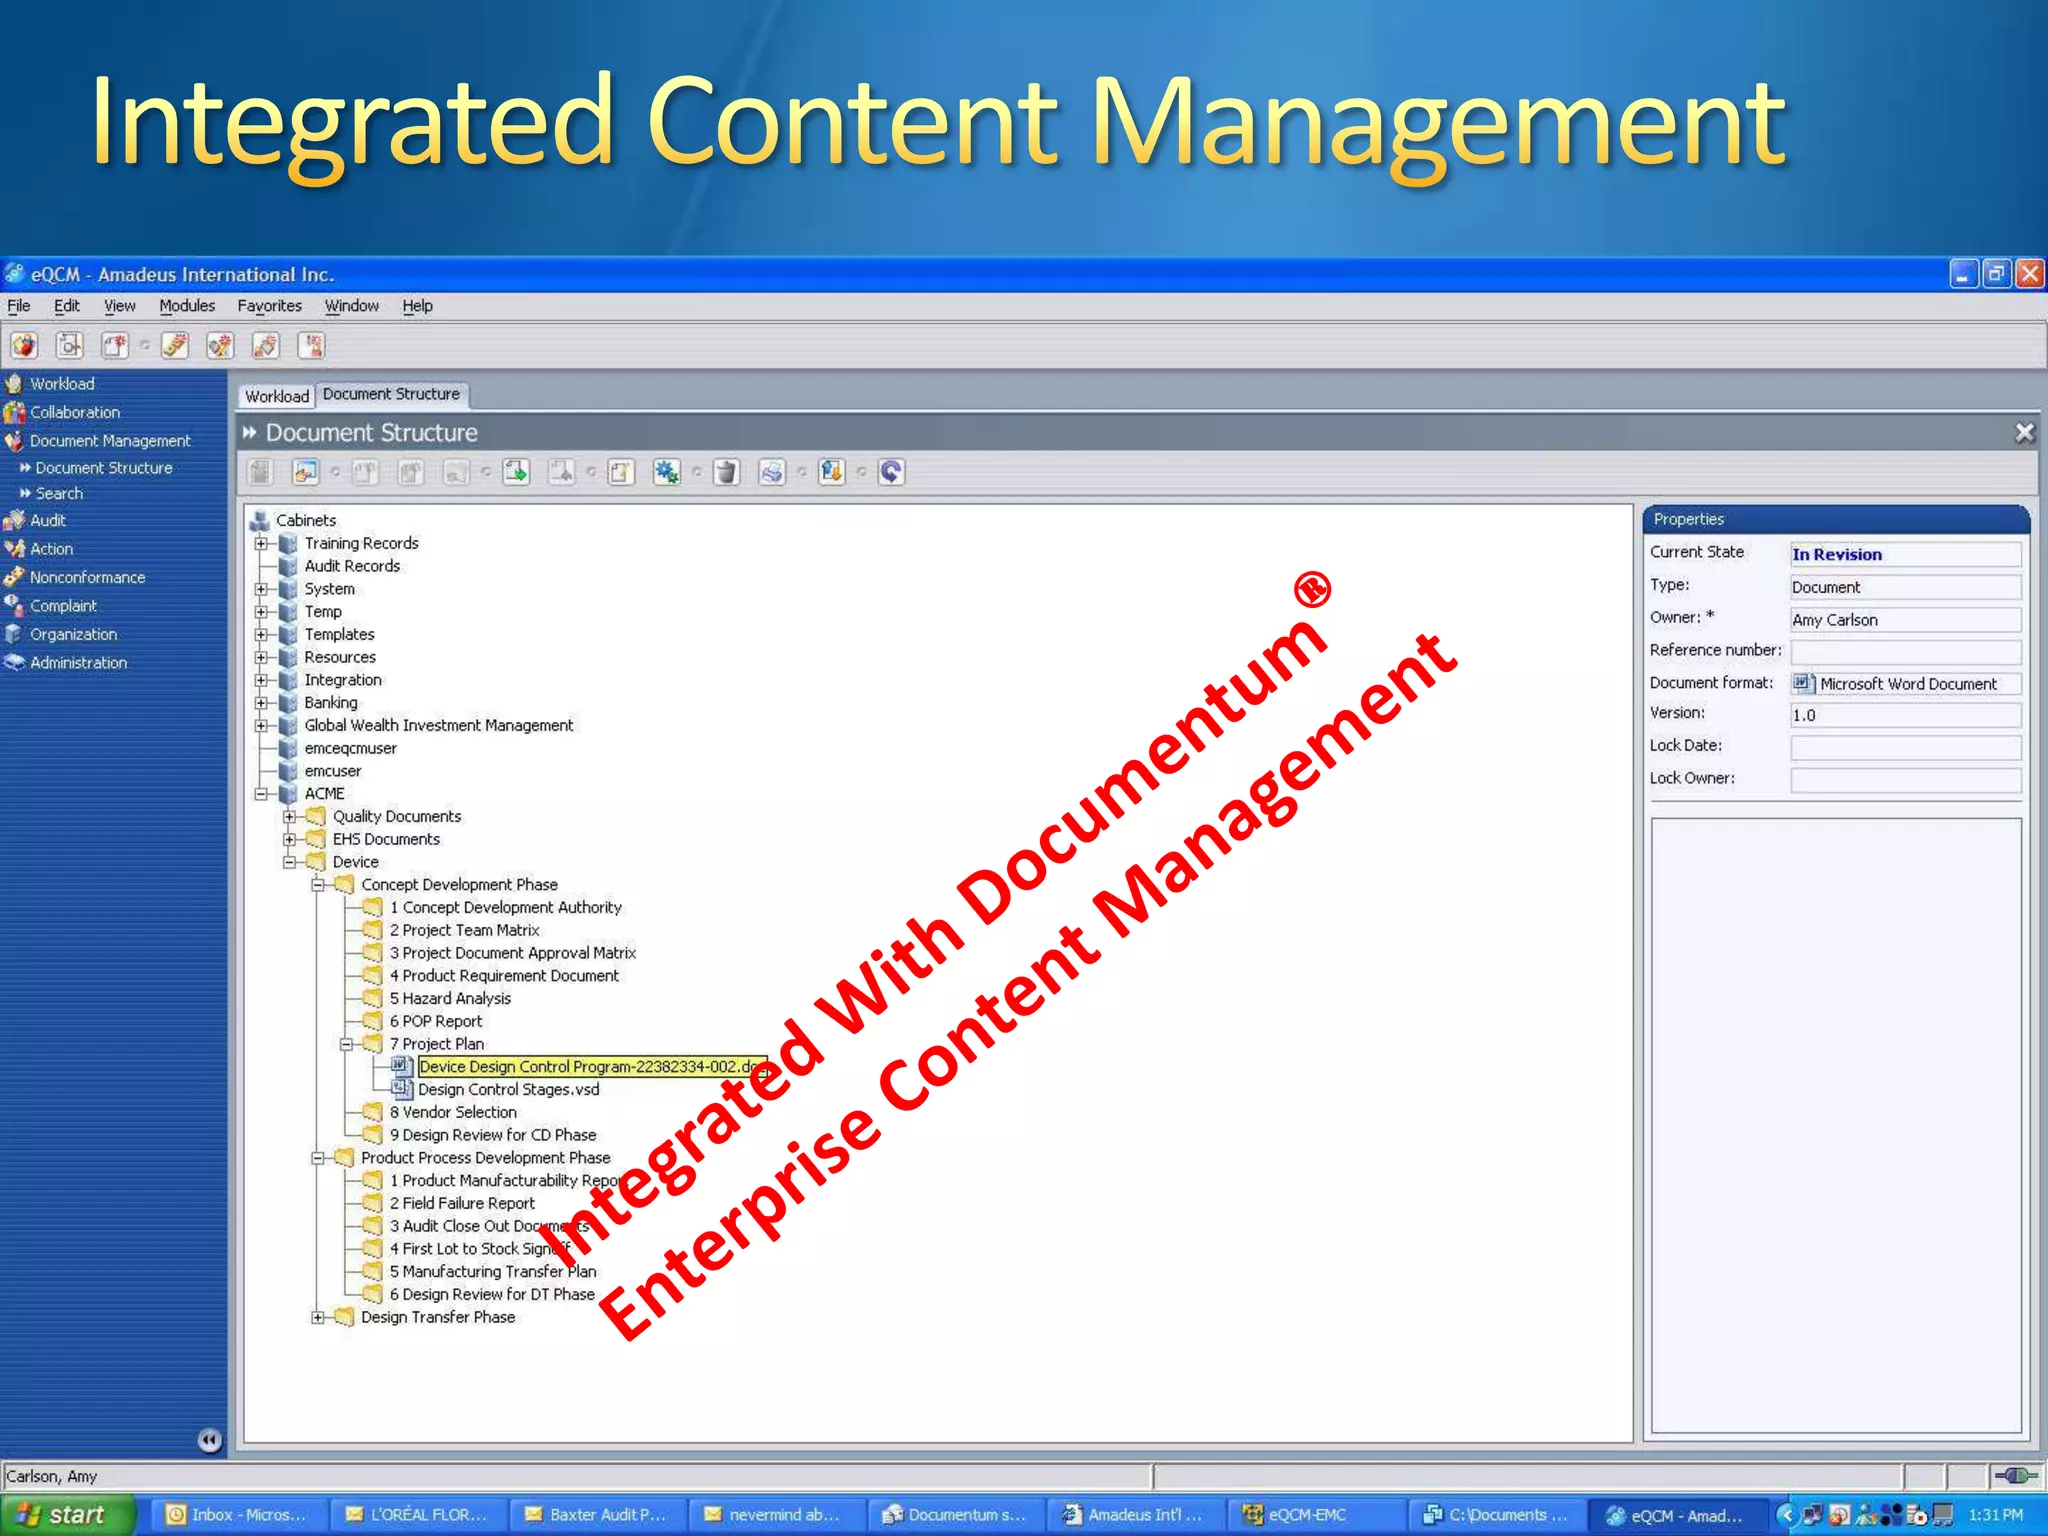Screen dimensions: 2048x1536
Task: Open the File menu
Action: [19, 306]
